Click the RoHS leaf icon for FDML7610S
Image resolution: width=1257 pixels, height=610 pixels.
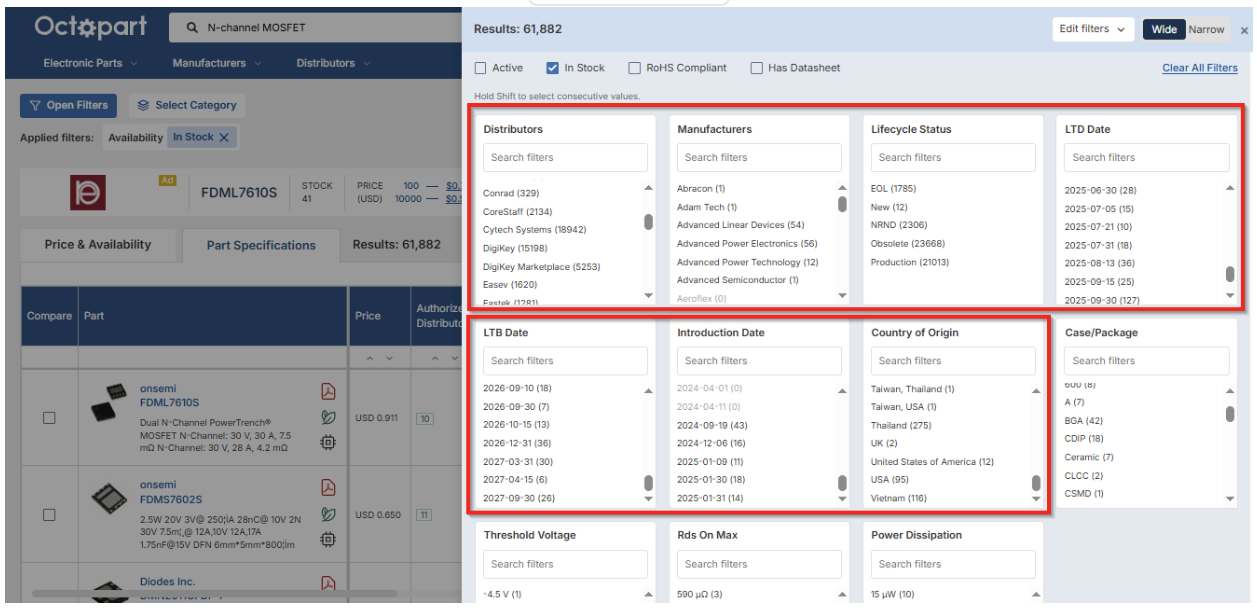(x=327, y=417)
